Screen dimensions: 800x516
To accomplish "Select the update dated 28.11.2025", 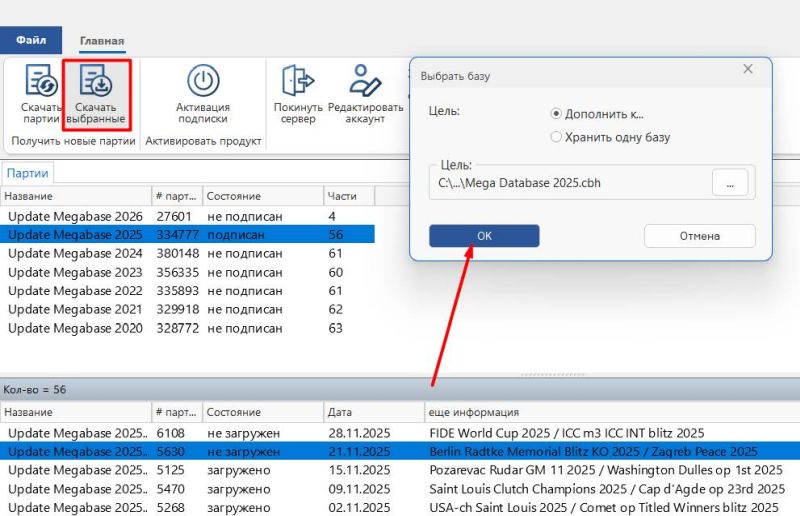I will 400,433.
